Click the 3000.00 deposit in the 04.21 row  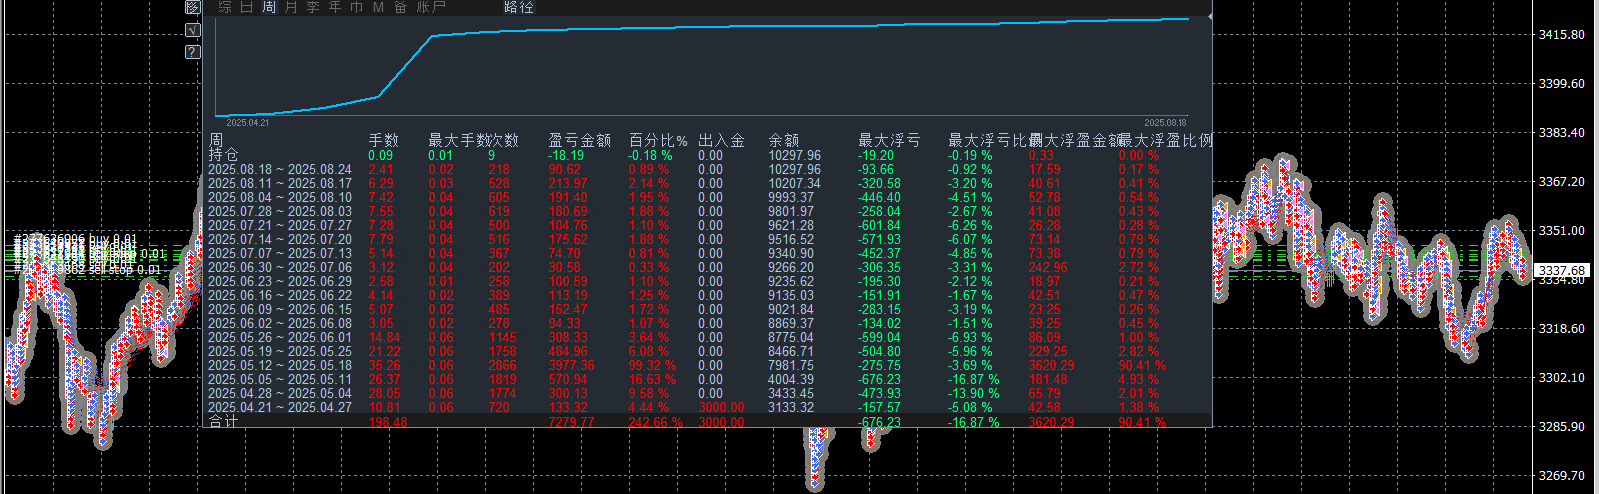(x=721, y=407)
